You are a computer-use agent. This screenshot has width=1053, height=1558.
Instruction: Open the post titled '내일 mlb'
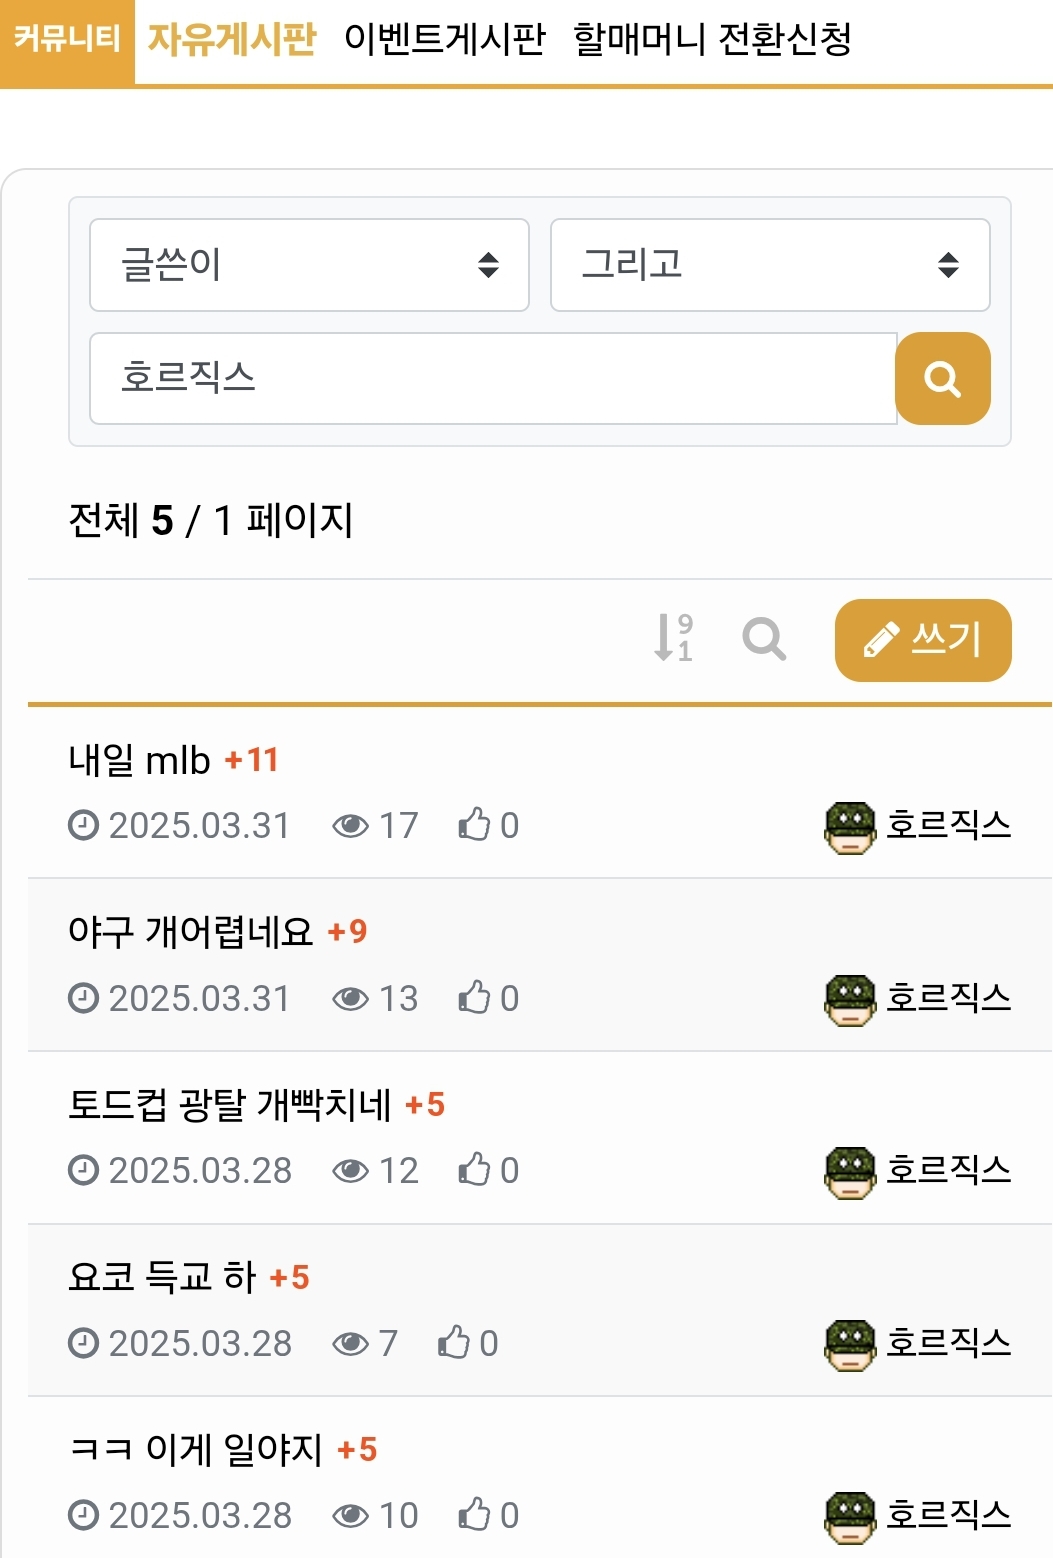click(139, 761)
